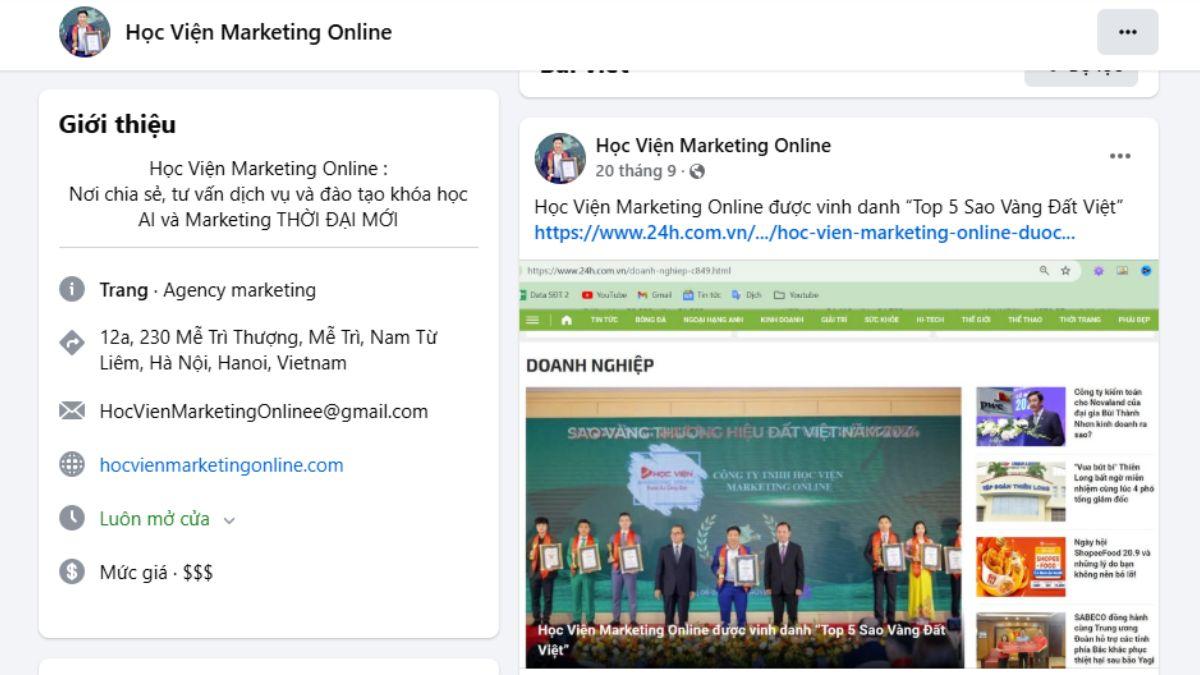The width and height of the screenshot is (1200, 675).
Task: Select BÓNG ĐÁ in the green nav bar
Action: pos(650,320)
